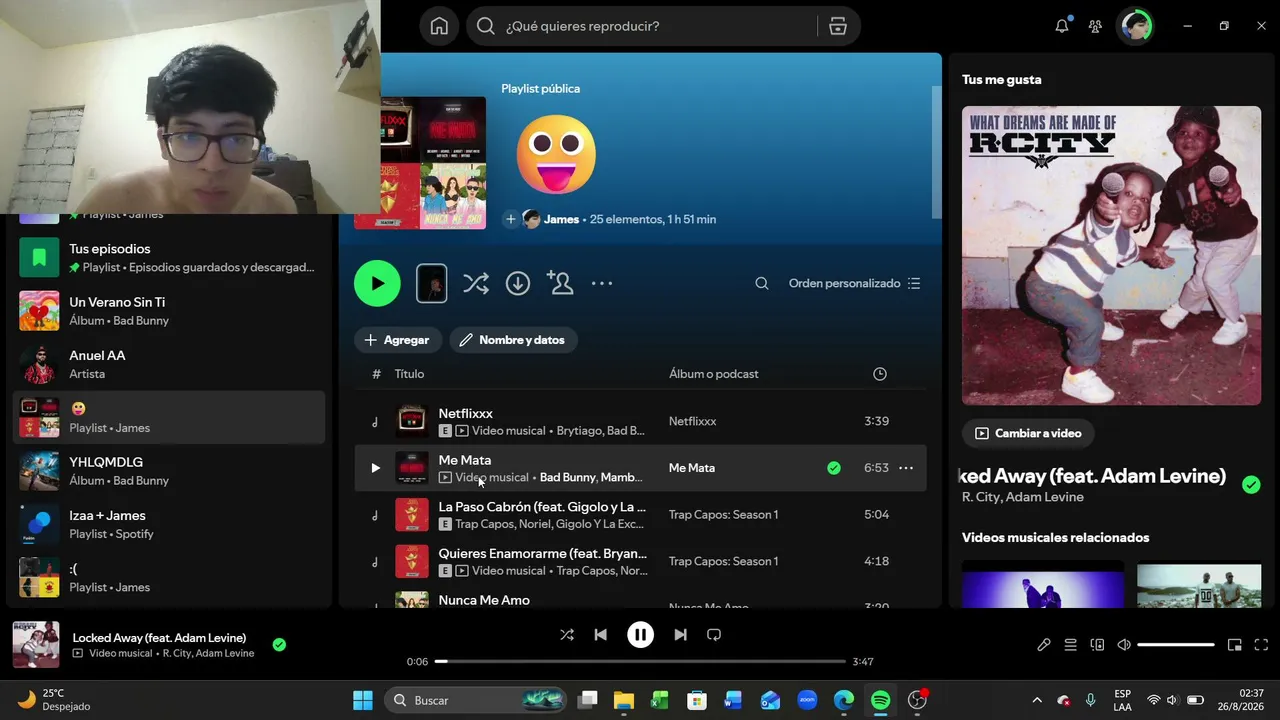Viewport: 1280px width, 720px height.
Task: Open the profile avatar menu
Action: click(1136, 26)
